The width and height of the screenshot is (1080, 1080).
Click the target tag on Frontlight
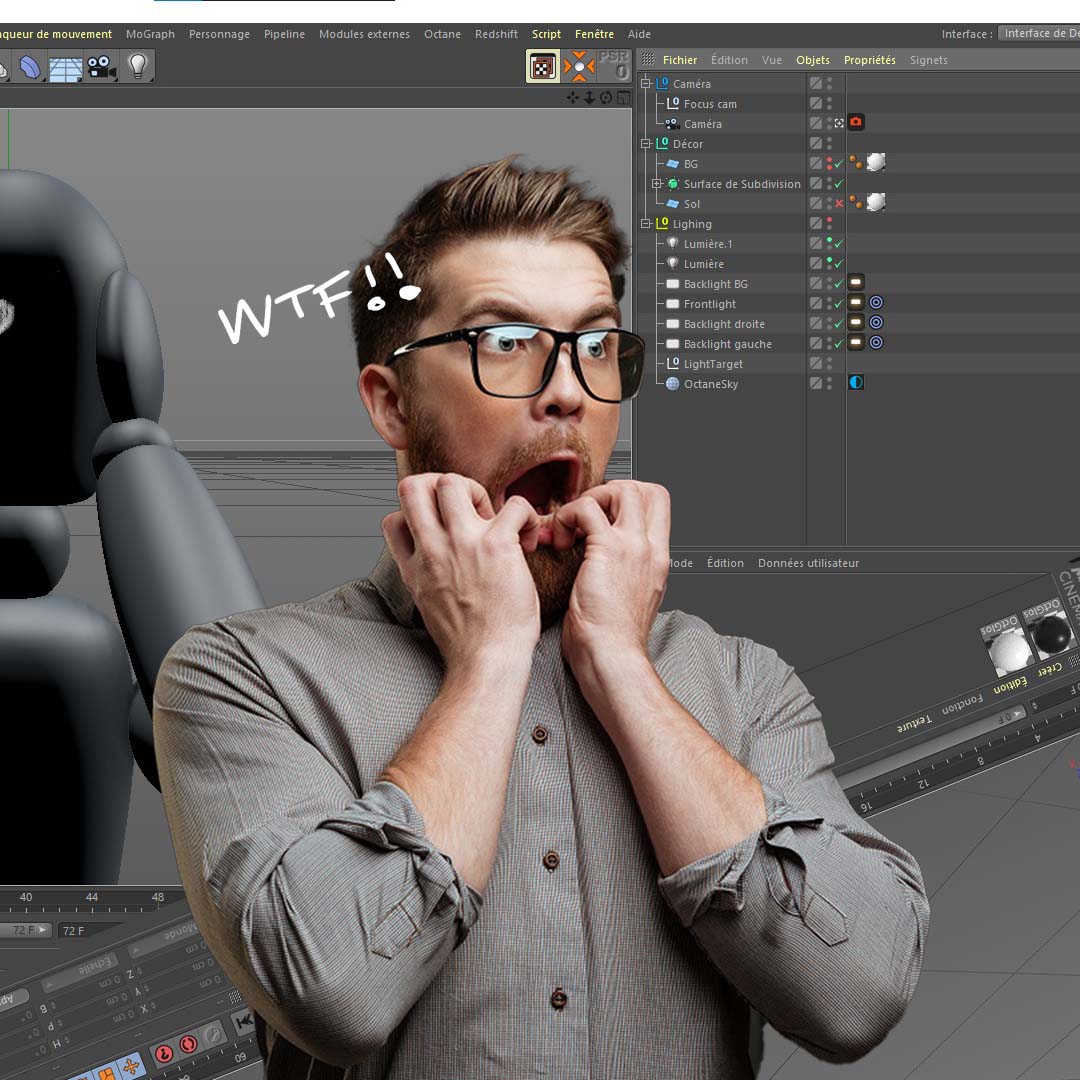[876, 302]
